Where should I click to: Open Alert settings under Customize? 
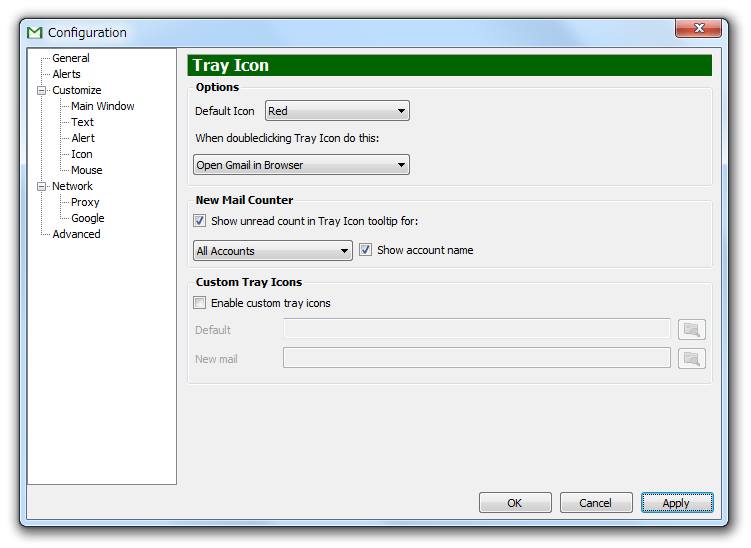pyautogui.click(x=83, y=138)
